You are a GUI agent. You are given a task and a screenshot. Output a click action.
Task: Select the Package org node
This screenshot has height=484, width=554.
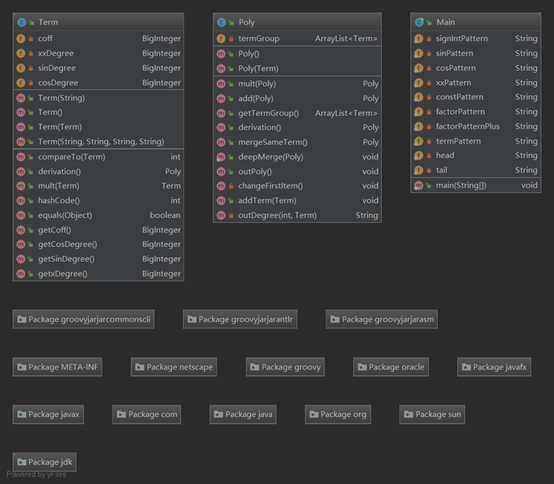[338, 414]
